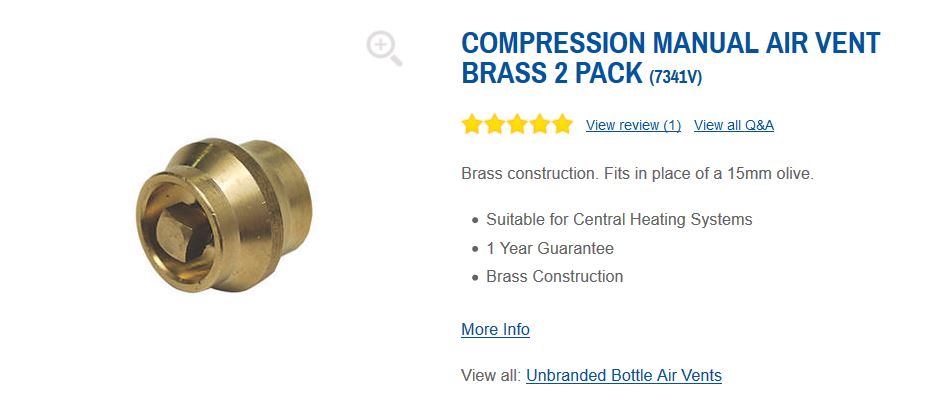Select the 1 Year Guarantee bullet text
The width and height of the screenshot is (932, 411).
point(549,248)
